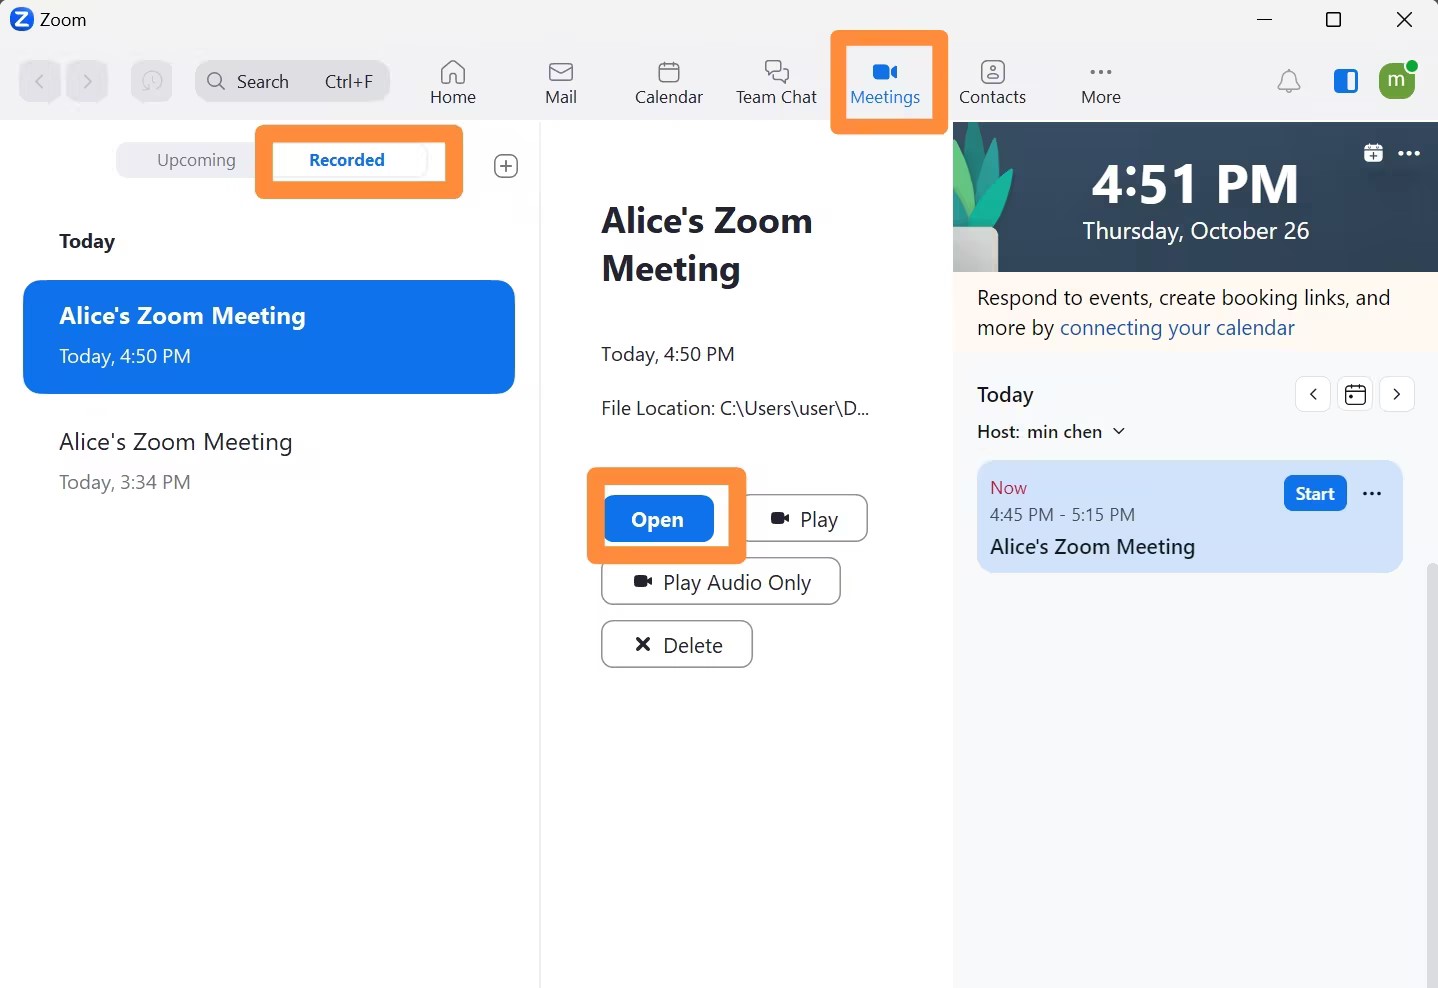Maximize the Zoom window
Viewport: 1438px width, 988px height.
click(x=1333, y=20)
